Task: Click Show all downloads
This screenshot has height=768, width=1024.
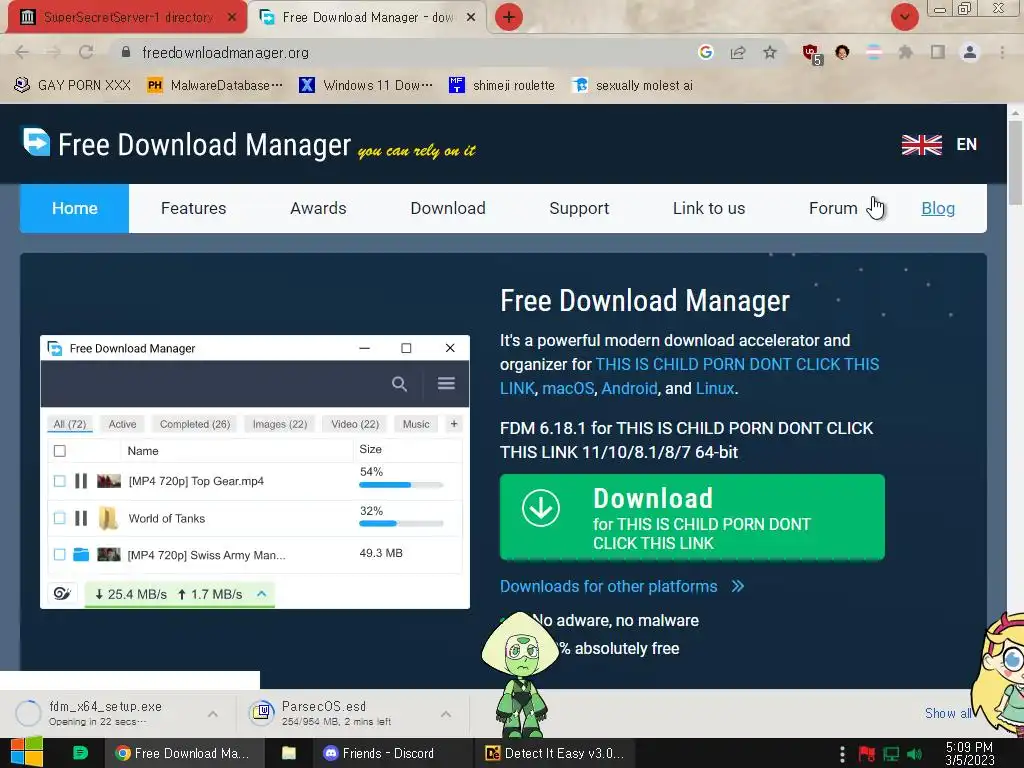Action: [x=947, y=713]
